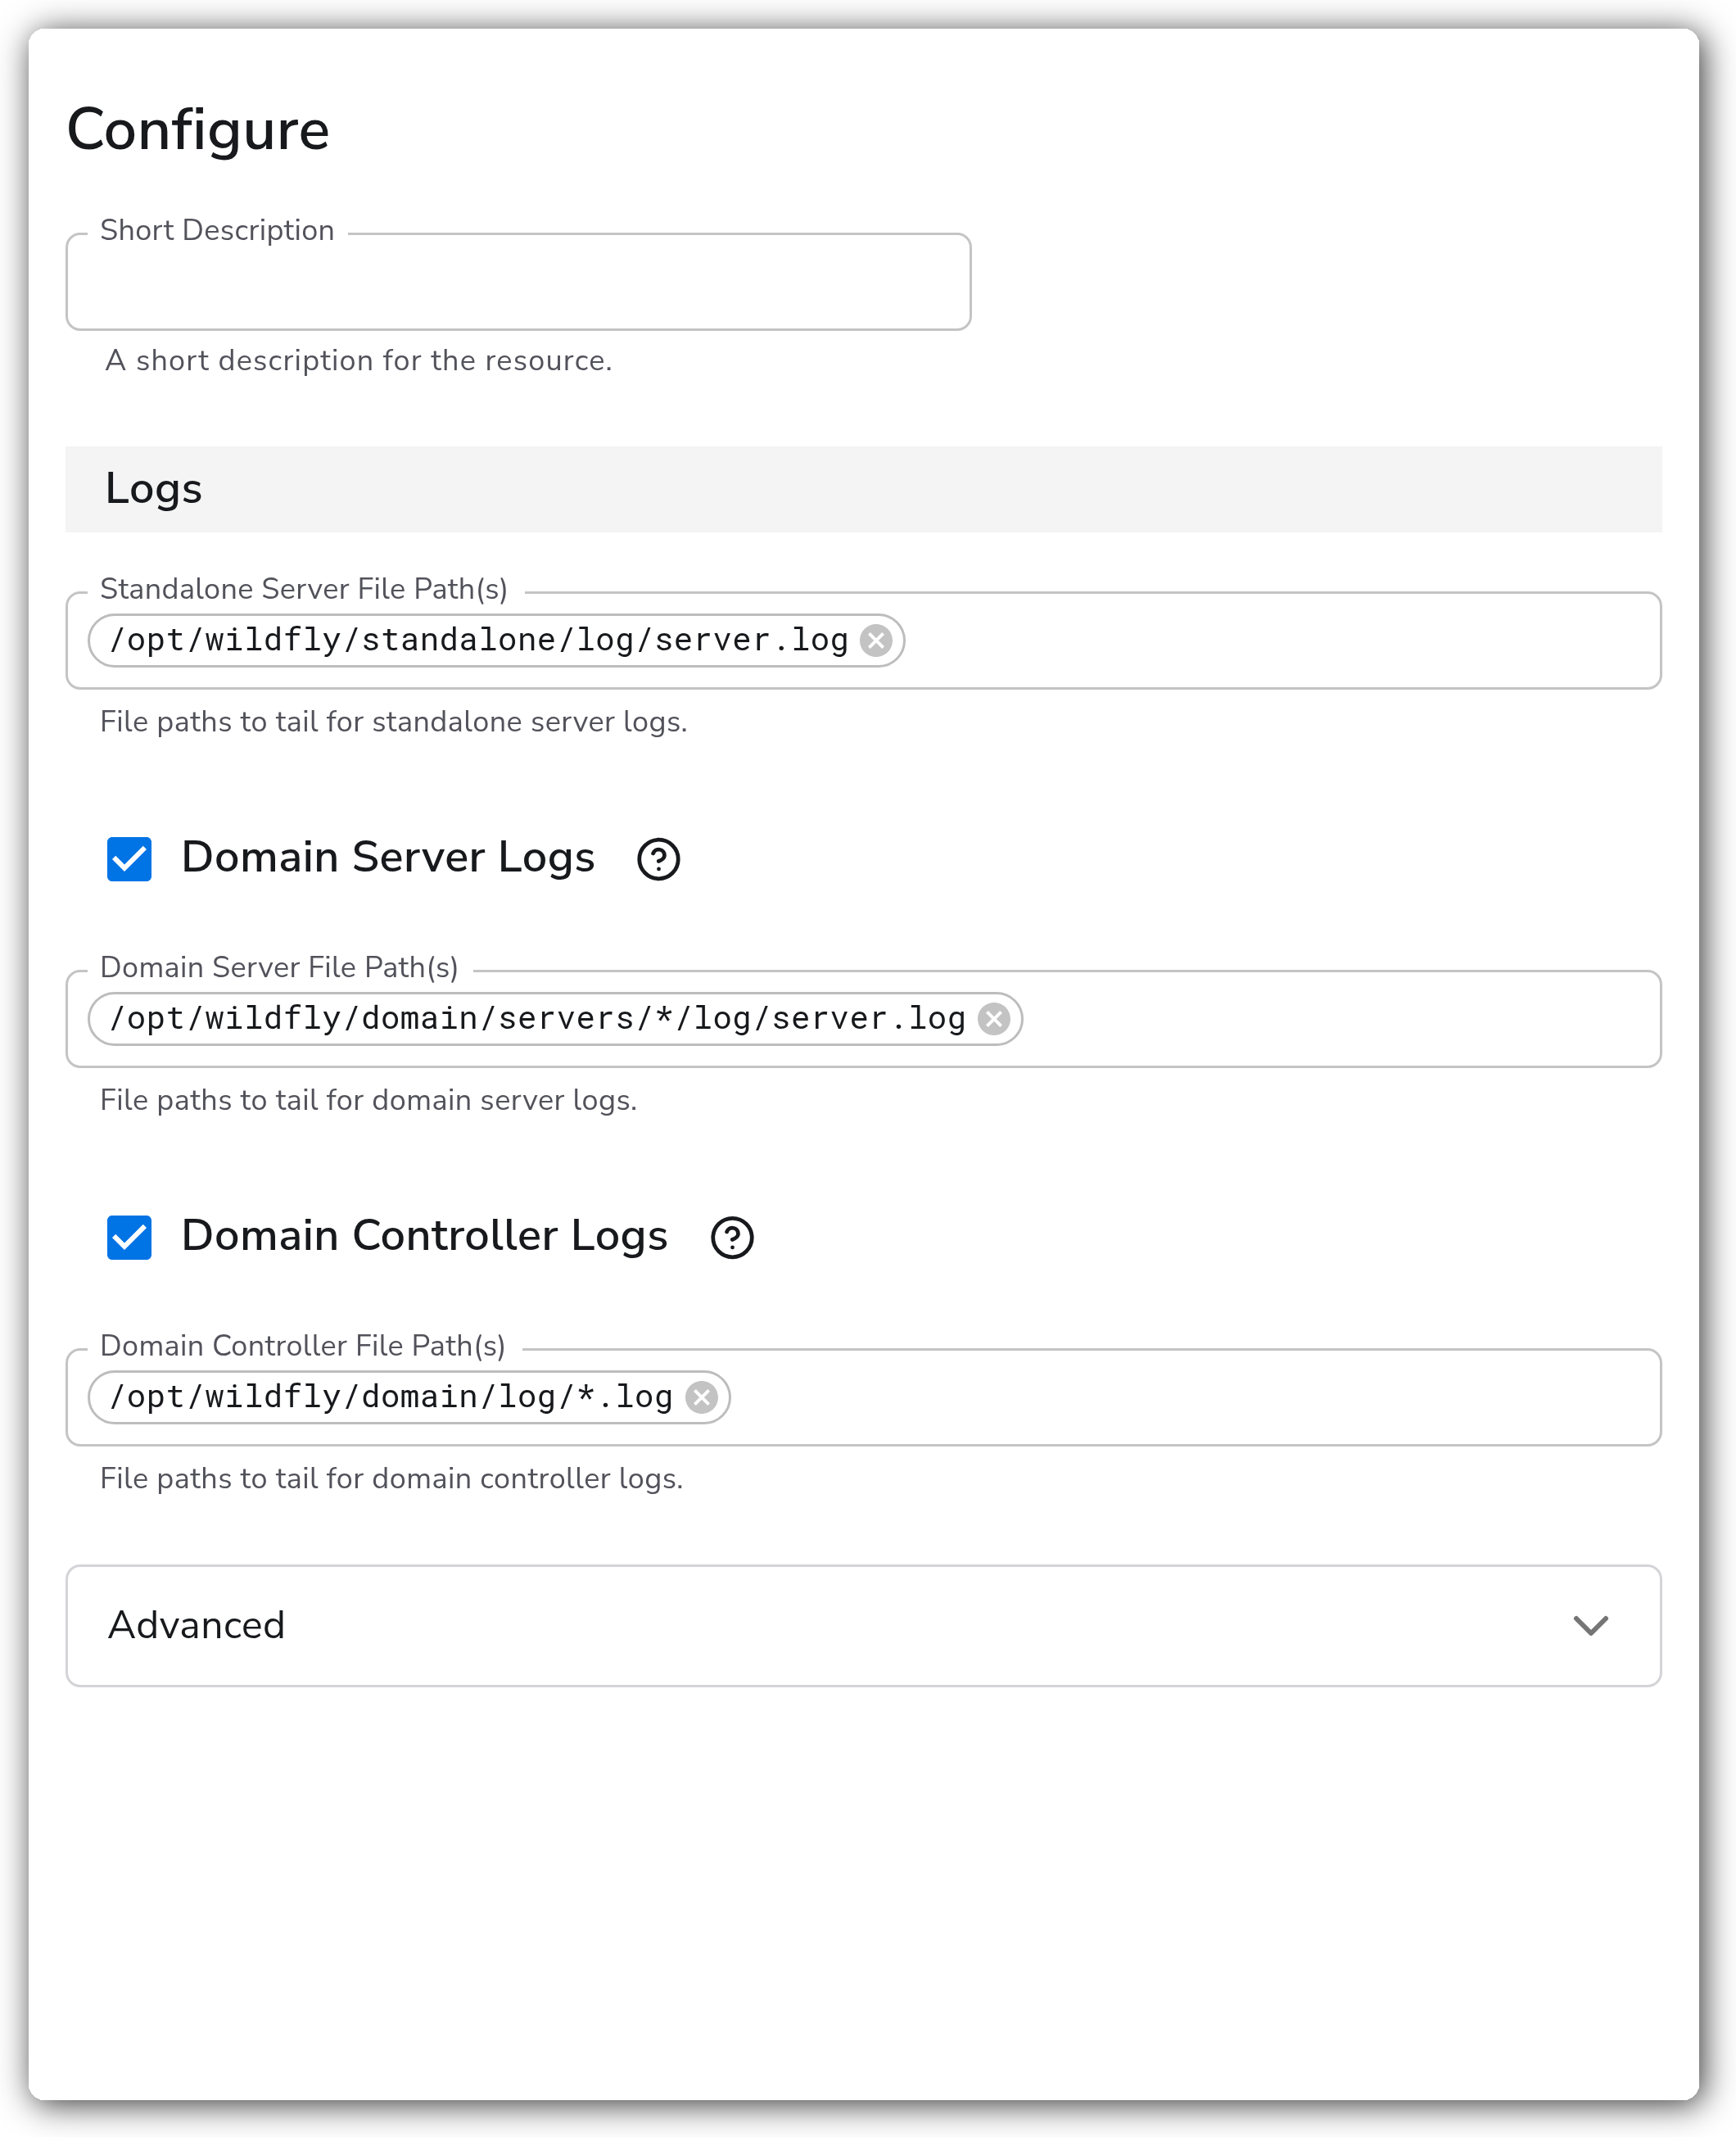This screenshot has width=1736, height=2137.
Task: Click the Domain Controller Logs label
Action: click(424, 1236)
